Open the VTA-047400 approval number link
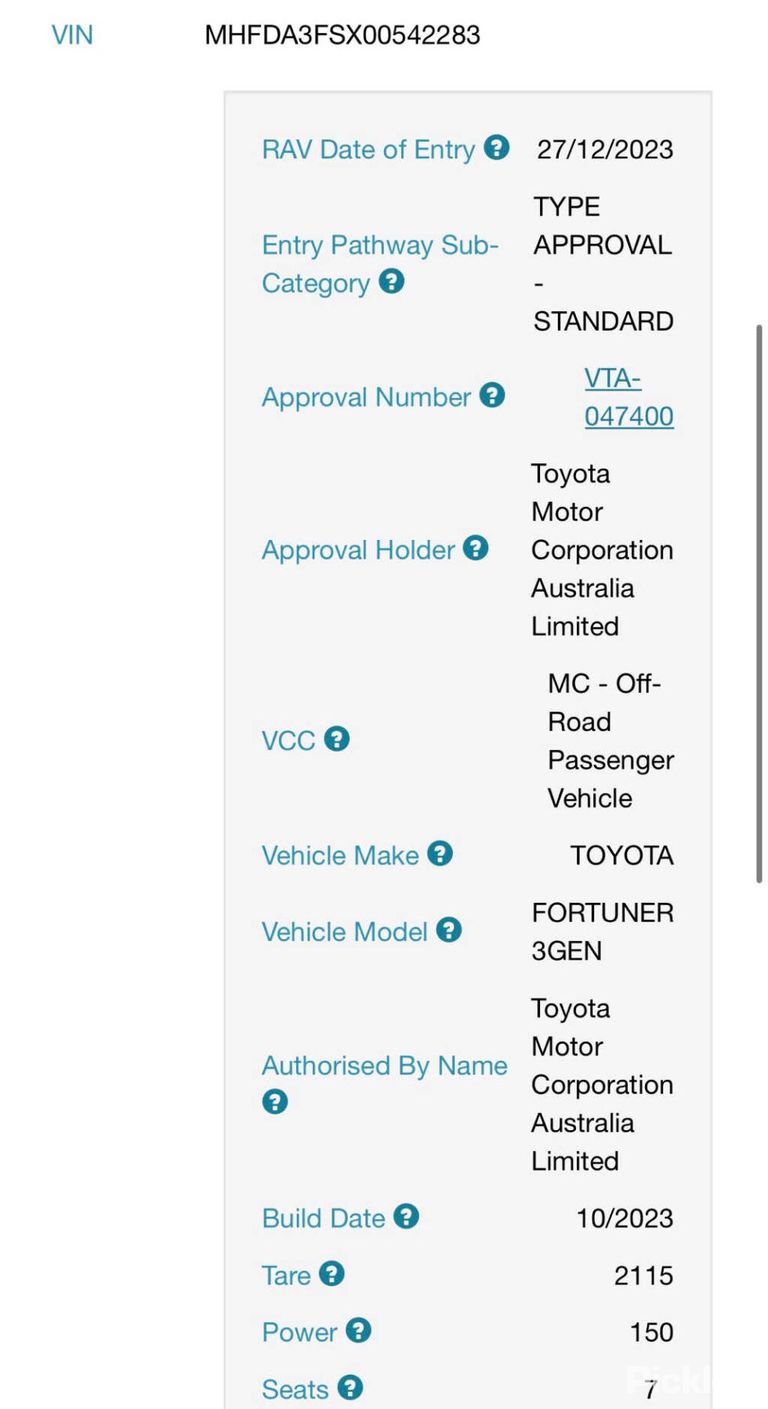The image size is (768, 1409). [x=629, y=397]
